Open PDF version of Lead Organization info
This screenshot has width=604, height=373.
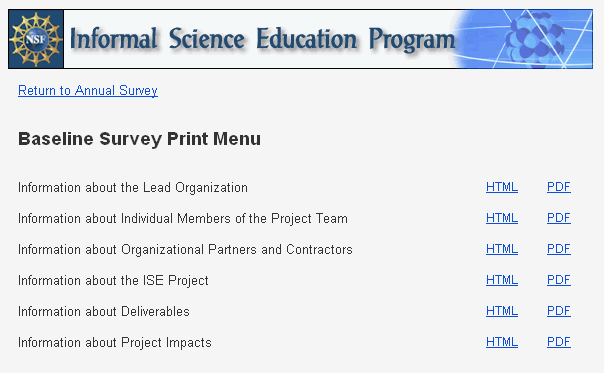[559, 187]
